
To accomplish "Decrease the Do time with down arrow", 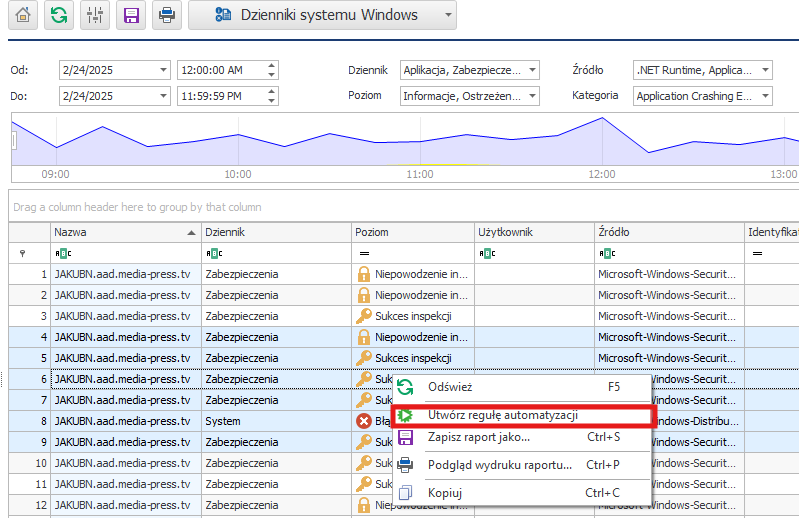I will click(x=272, y=100).
